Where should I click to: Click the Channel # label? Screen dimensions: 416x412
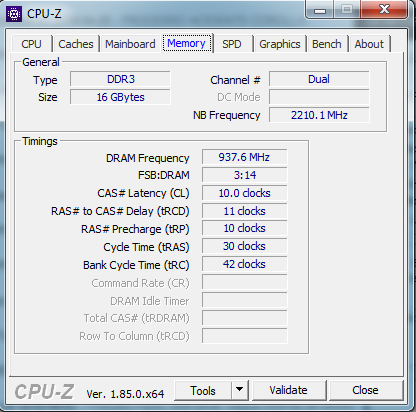click(235, 80)
